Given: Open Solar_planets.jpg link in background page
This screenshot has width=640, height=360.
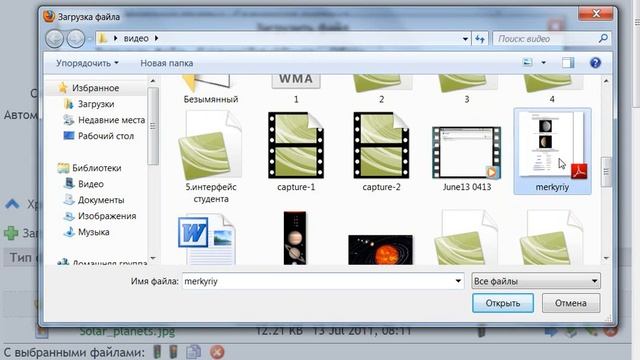Looking at the screenshot, I should point(127,331).
